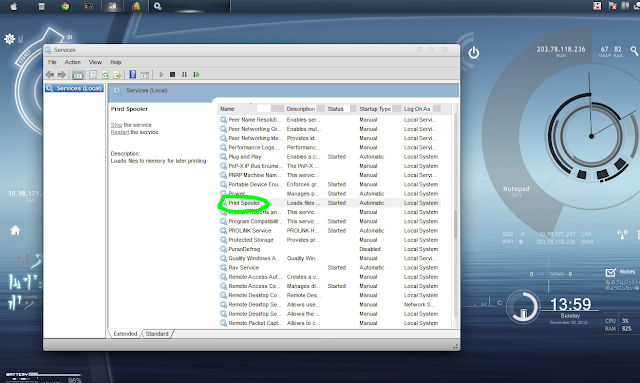This screenshot has width=640, height=383.
Task: Select the Portable Device Enumerator service
Action: (329, 184)
